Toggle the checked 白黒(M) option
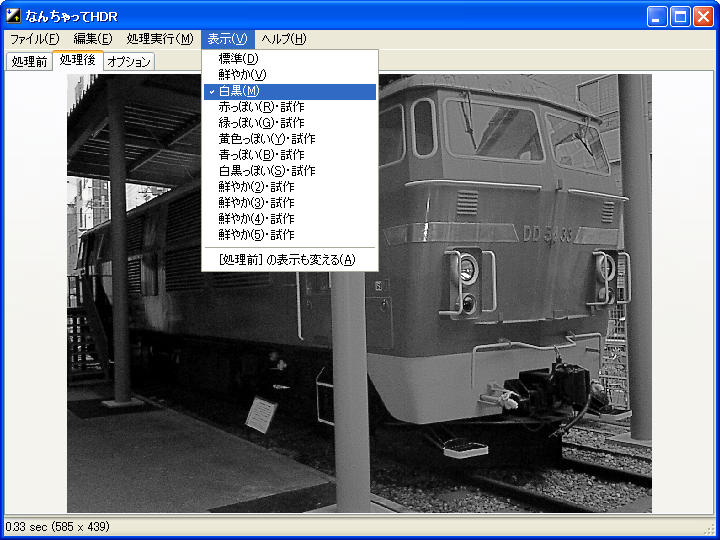Viewport: 720px width, 540px height. click(x=290, y=91)
